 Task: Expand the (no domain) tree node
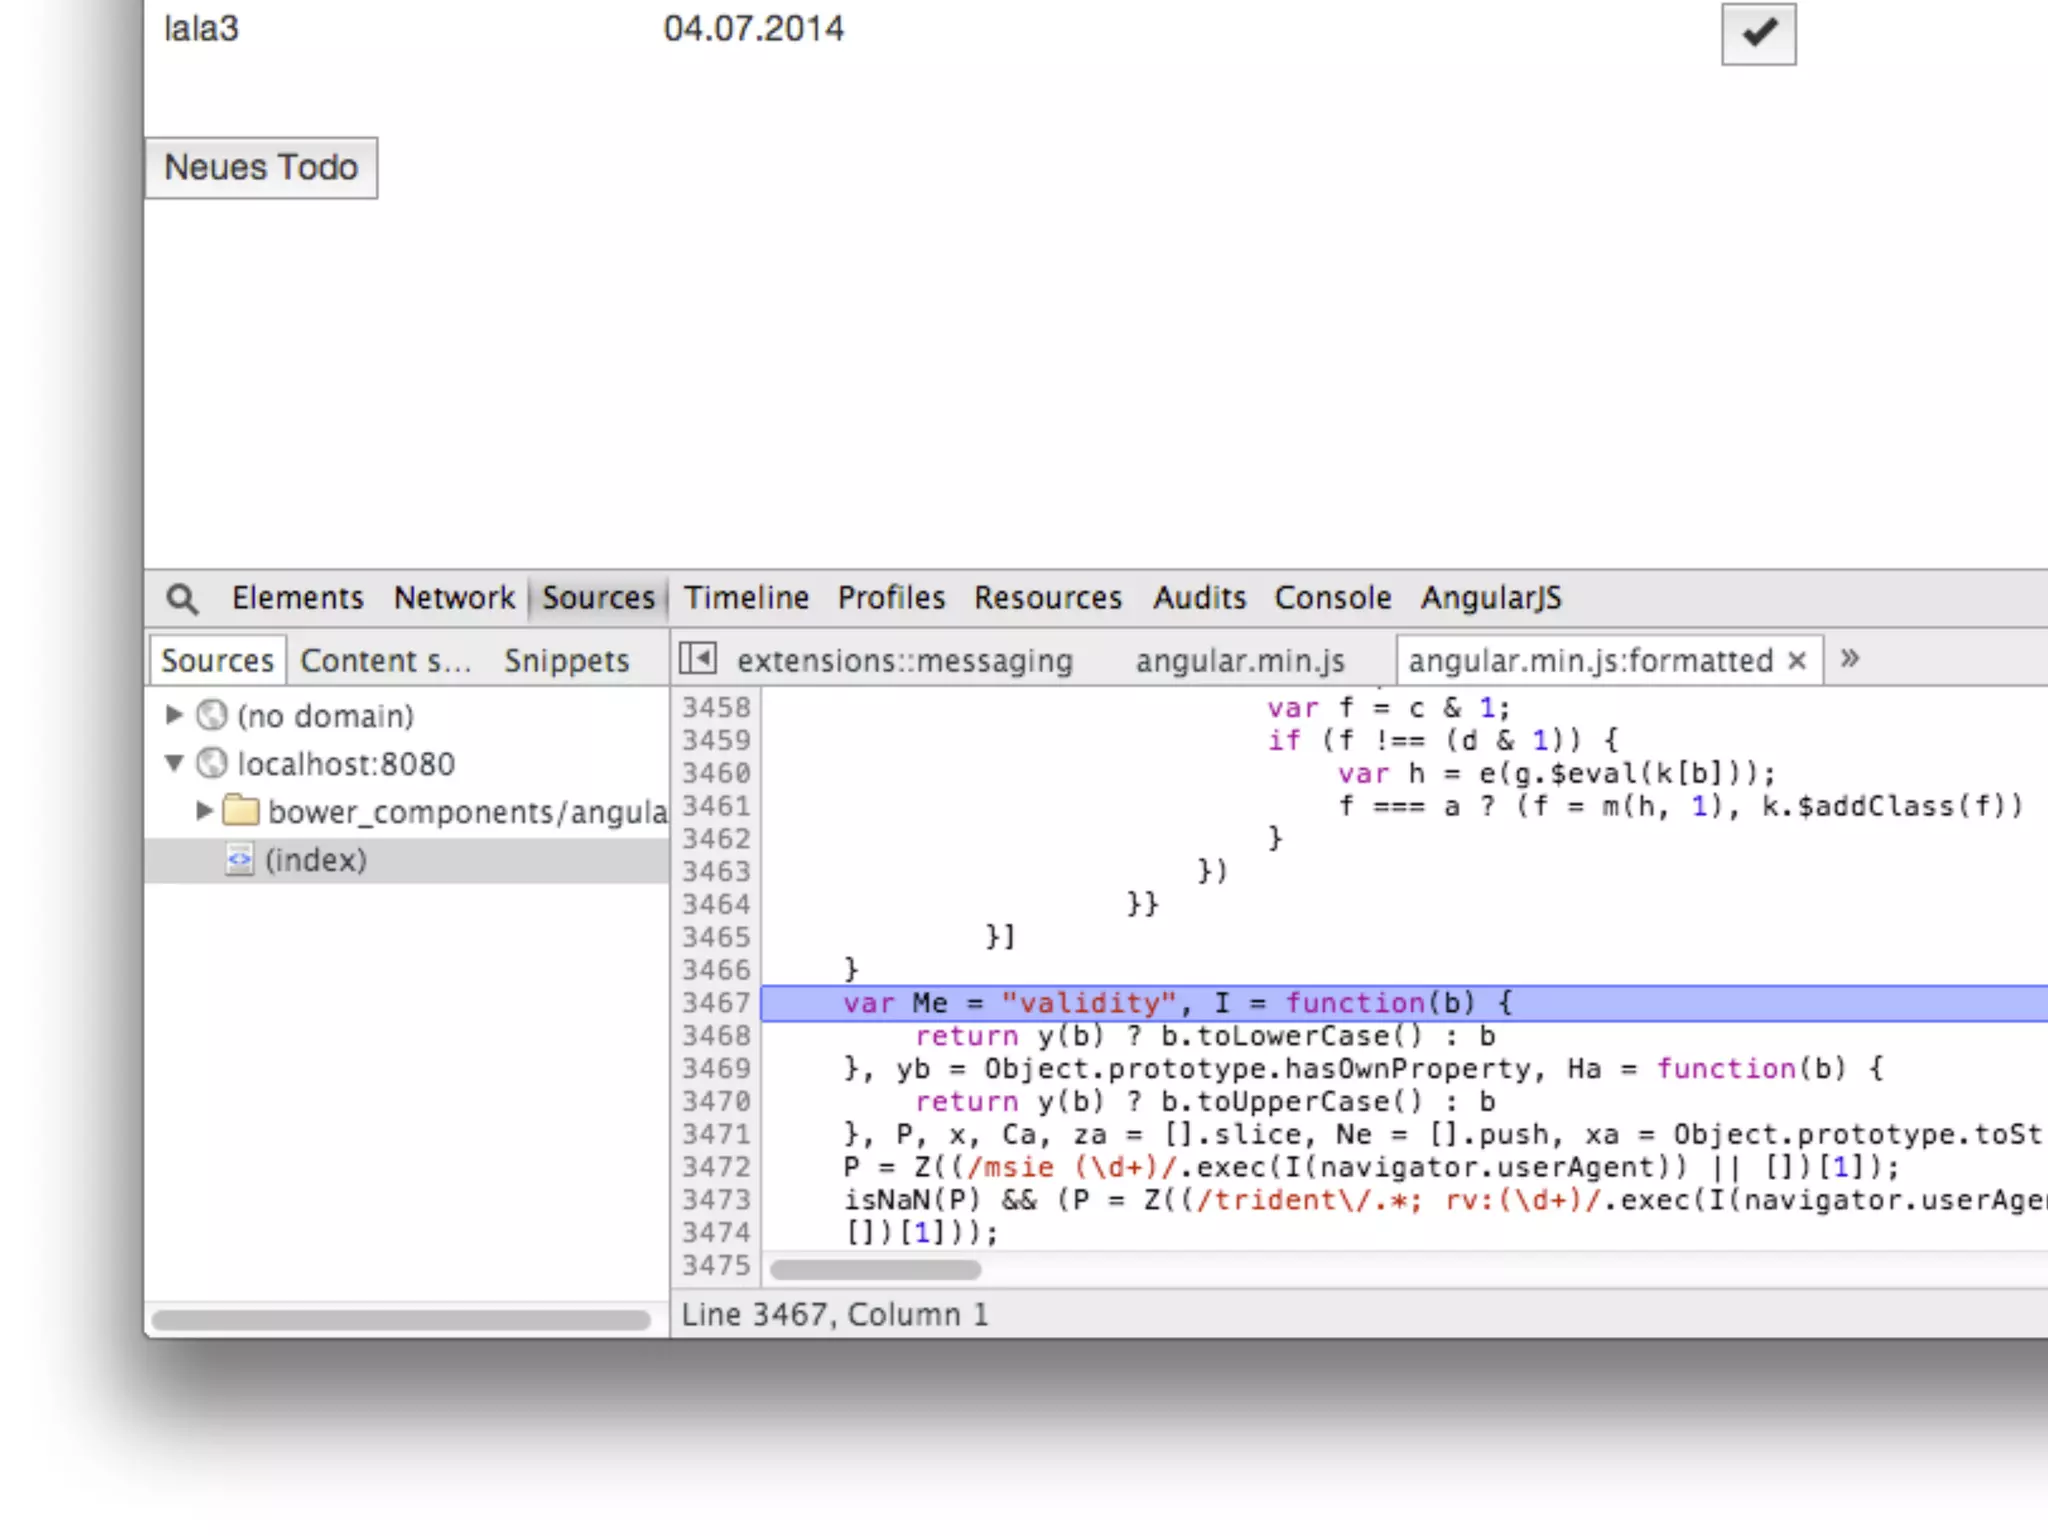(174, 715)
